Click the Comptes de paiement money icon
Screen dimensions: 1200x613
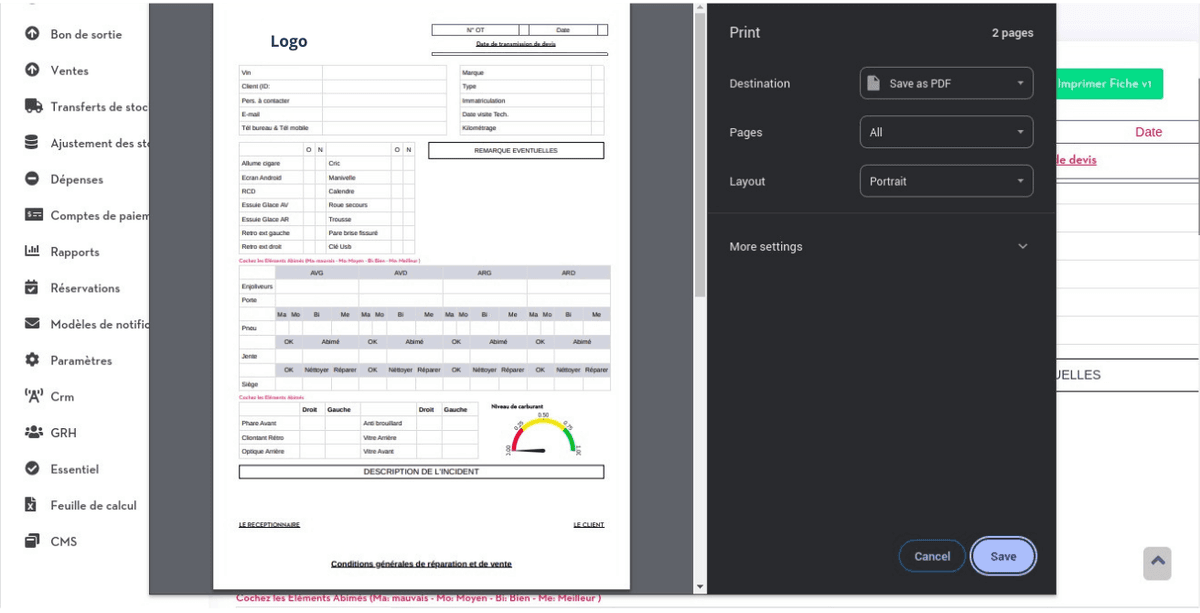point(33,215)
